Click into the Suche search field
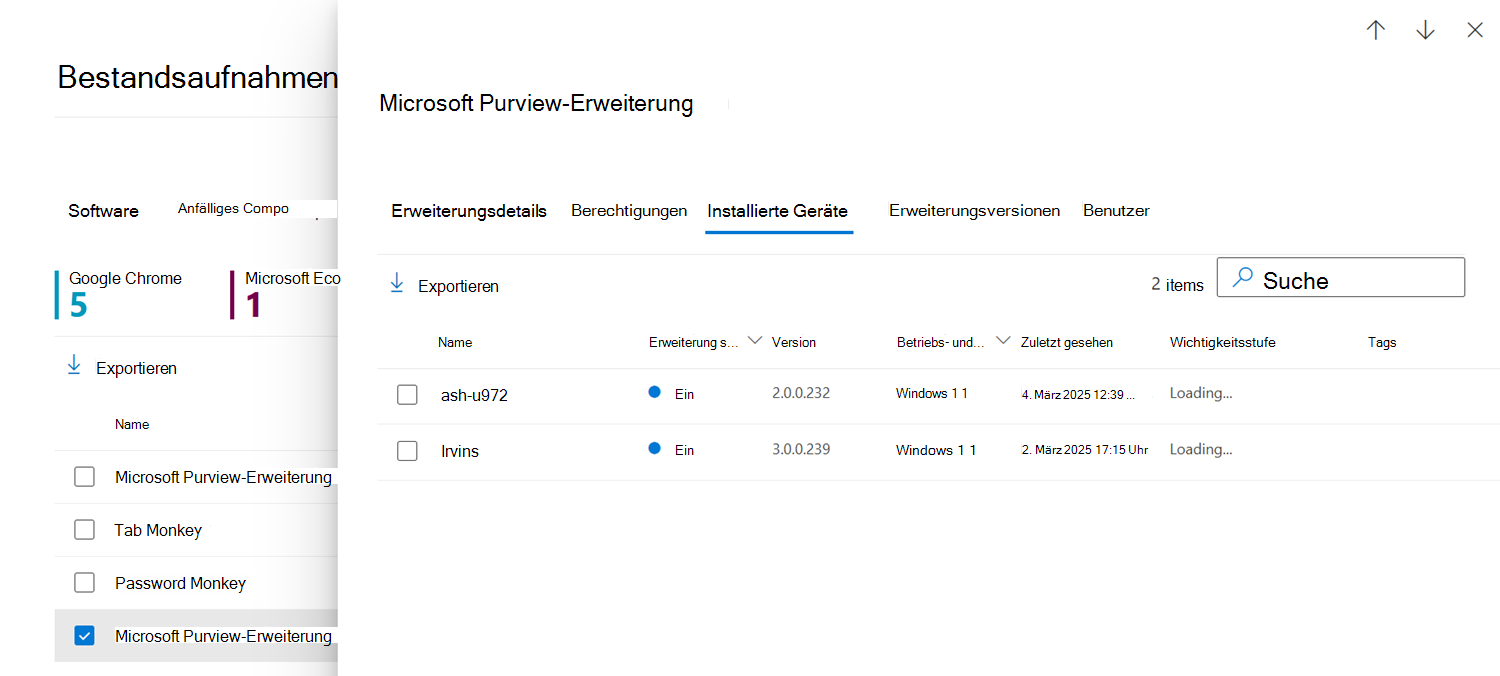This screenshot has height=676, width=1500. 1340,277
